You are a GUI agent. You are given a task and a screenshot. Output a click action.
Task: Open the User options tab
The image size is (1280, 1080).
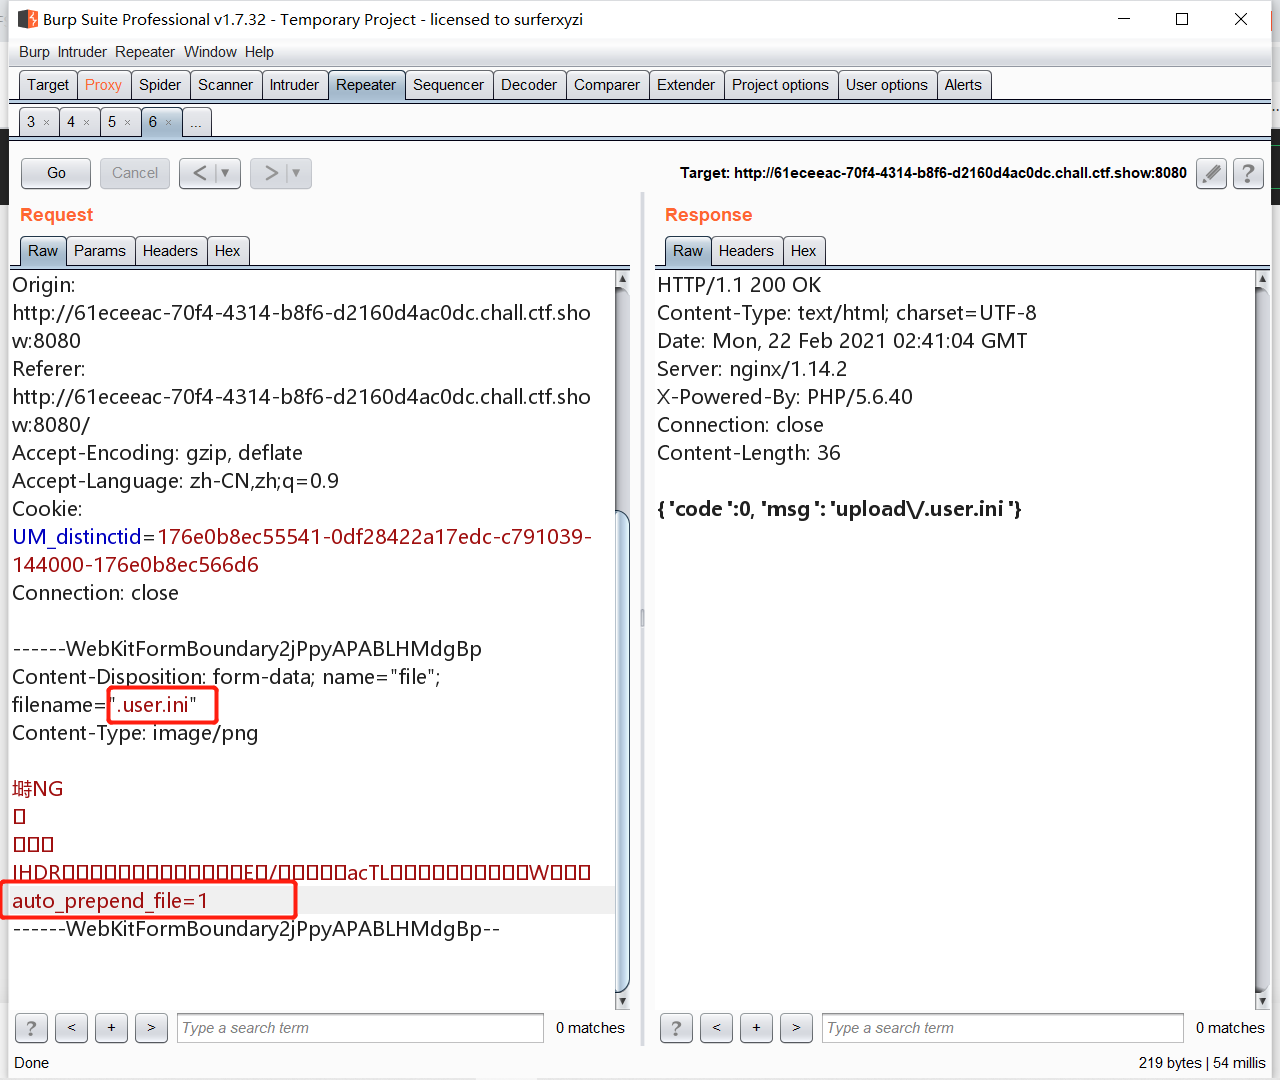tap(887, 85)
